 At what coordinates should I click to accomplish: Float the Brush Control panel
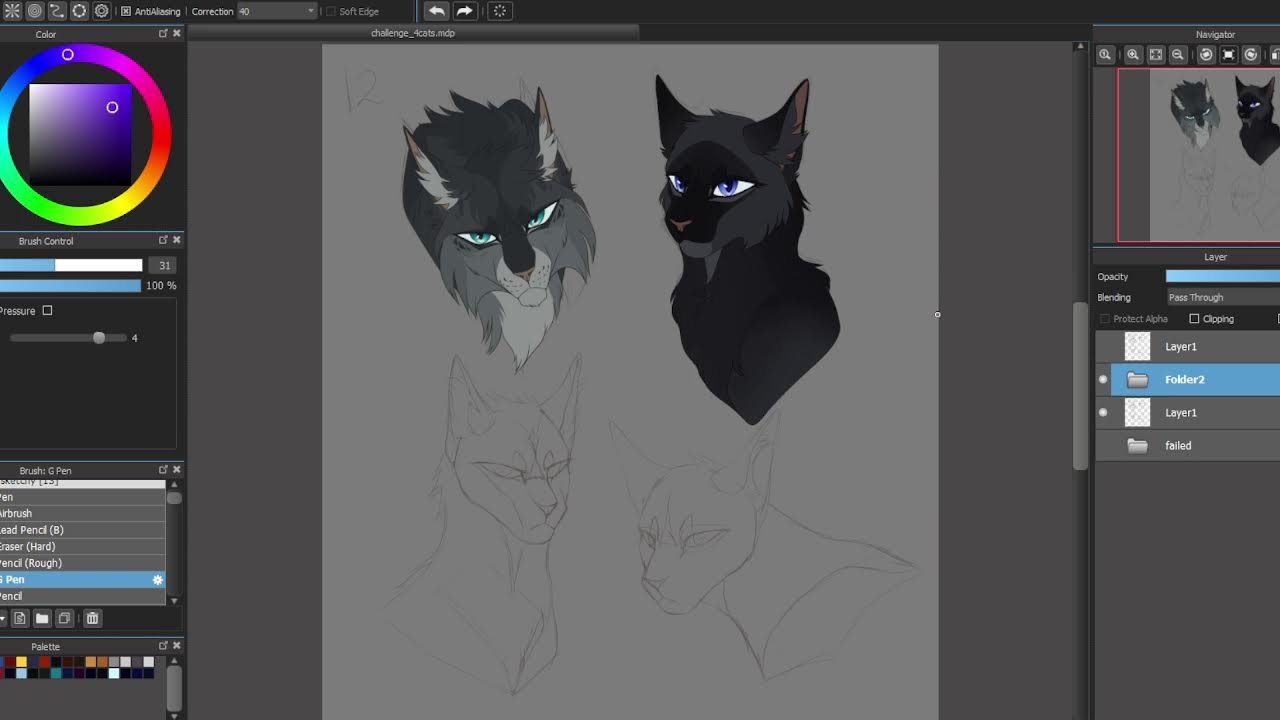point(163,240)
